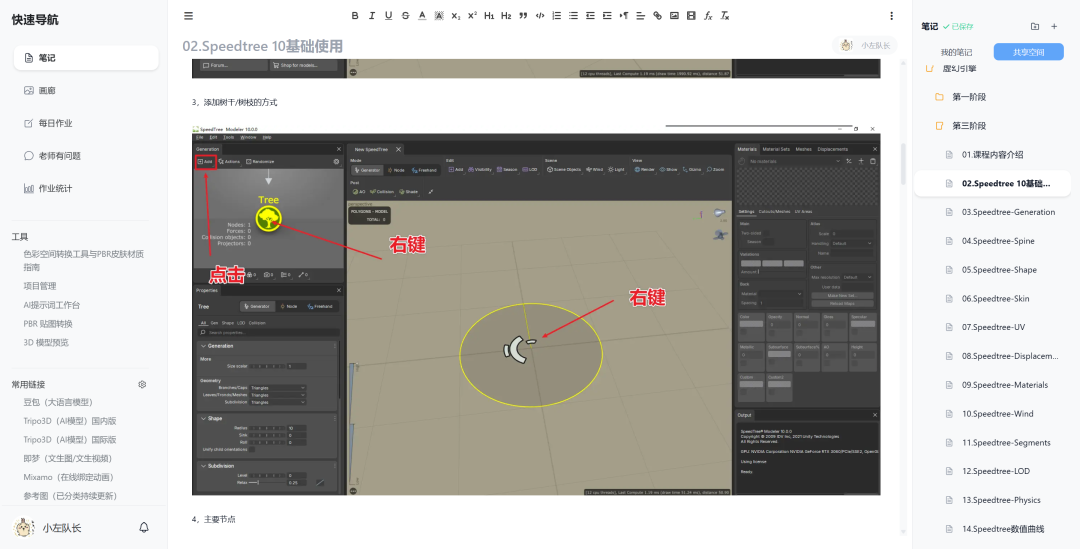Switch to the 共享空间 tab
The width and height of the screenshot is (1080, 549).
point(1028,52)
